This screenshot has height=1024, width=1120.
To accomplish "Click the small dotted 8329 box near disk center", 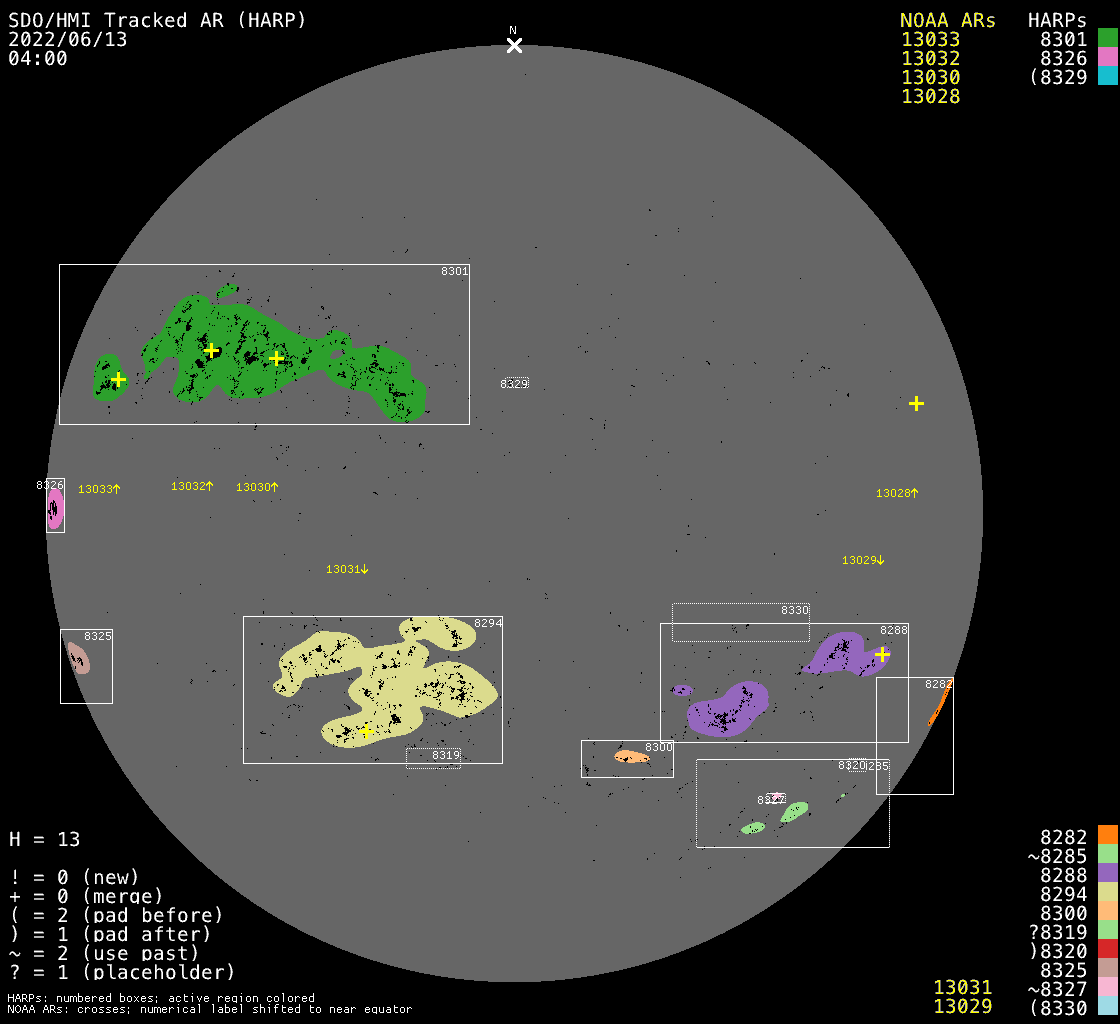I will [514, 383].
